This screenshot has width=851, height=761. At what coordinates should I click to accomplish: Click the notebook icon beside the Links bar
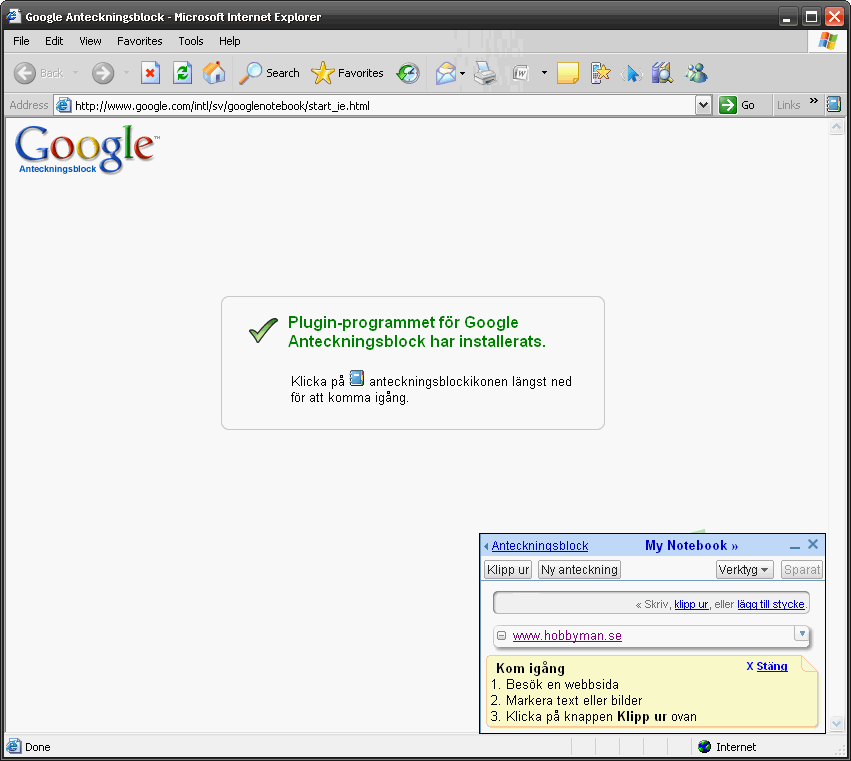833,104
